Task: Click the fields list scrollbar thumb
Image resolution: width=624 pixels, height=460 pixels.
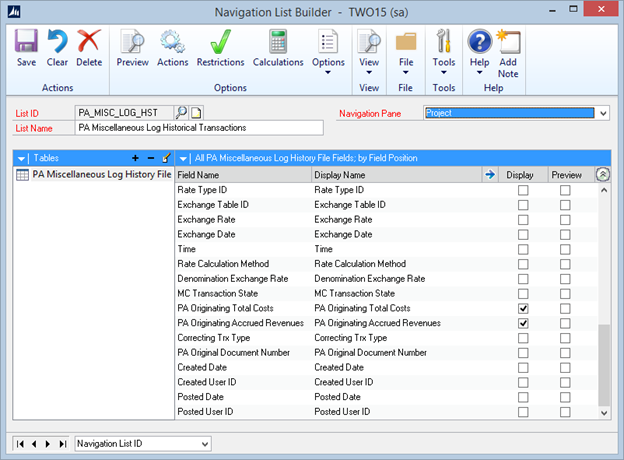Action: click(x=604, y=365)
